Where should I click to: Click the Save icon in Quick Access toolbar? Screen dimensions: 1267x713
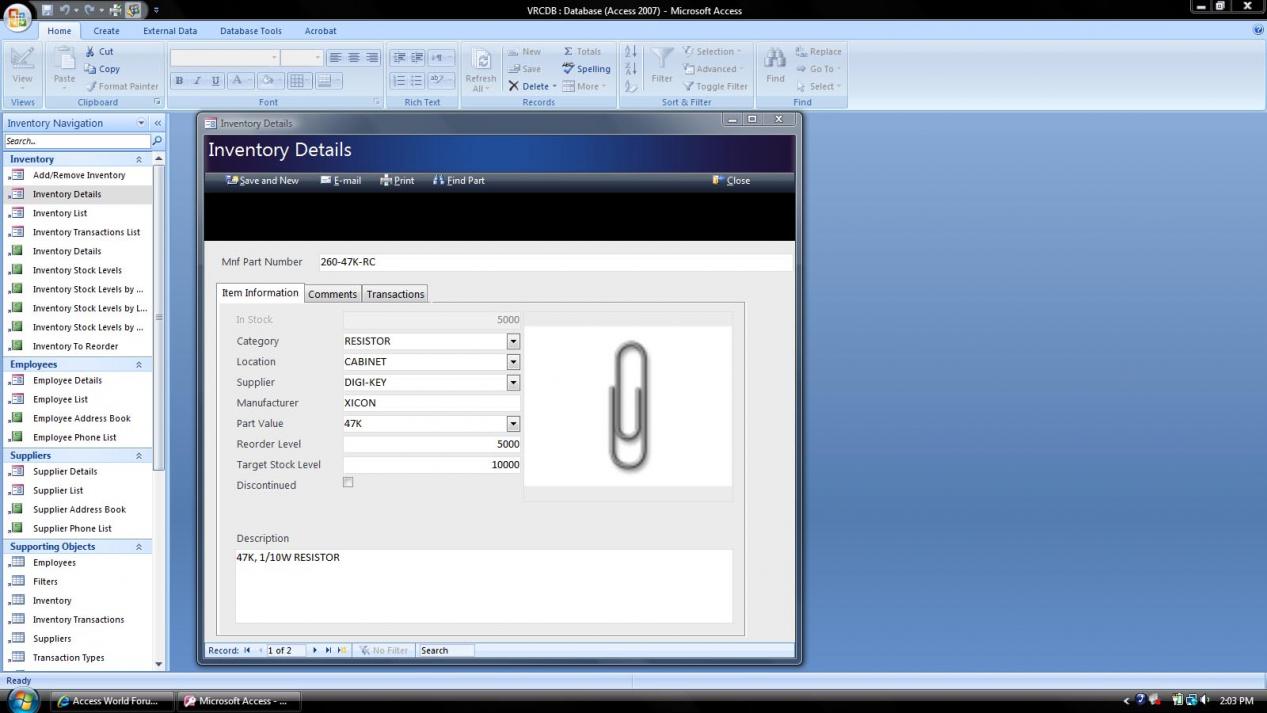[x=47, y=10]
